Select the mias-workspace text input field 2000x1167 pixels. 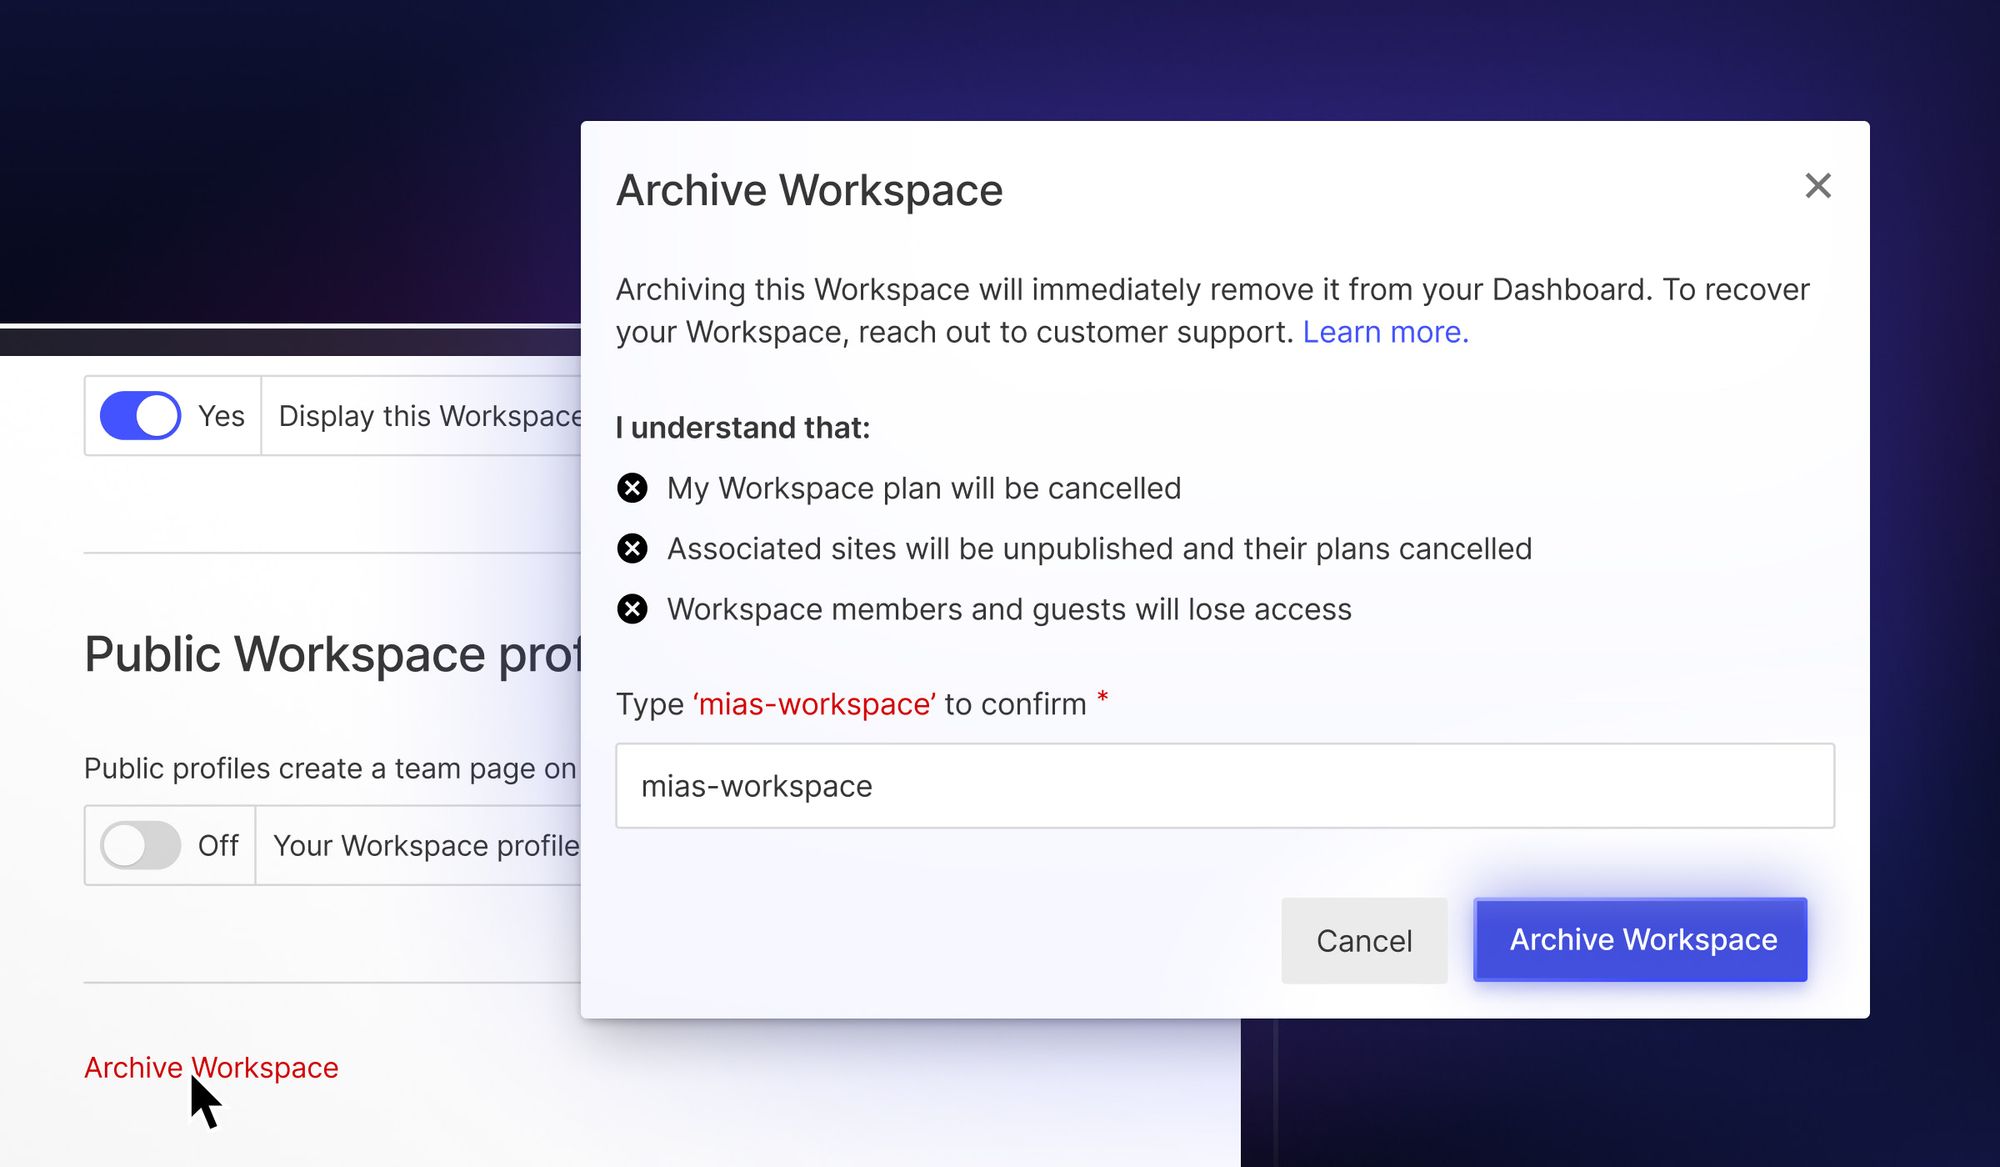(x=1224, y=787)
